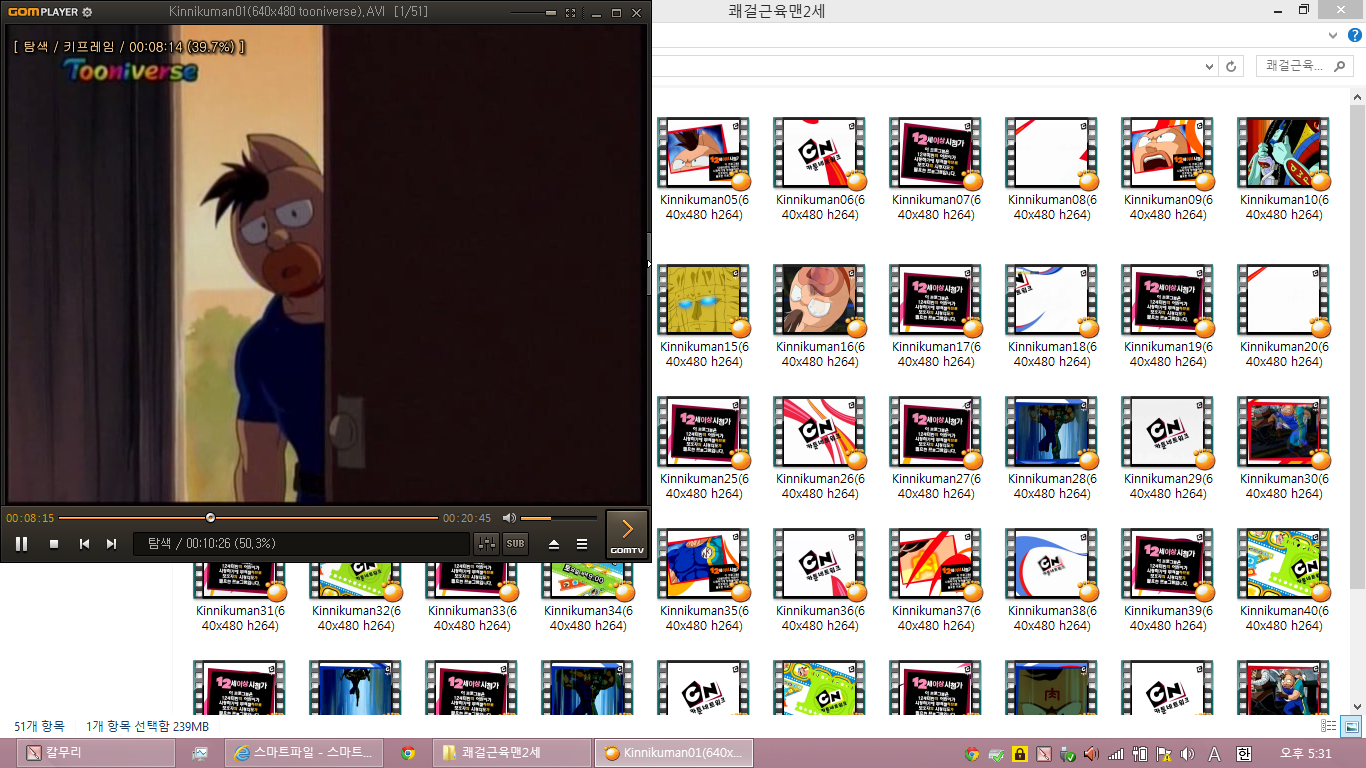The width and height of the screenshot is (1366, 768).
Task: Click the taskbar clock 오후 5:31
Action: (x=1306, y=753)
